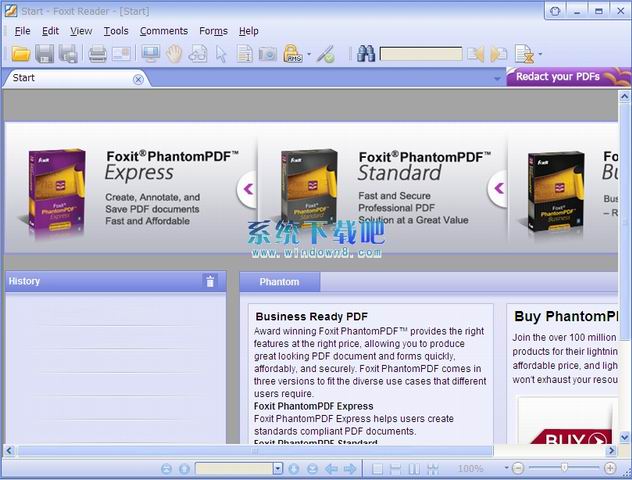Close the Start tab
The width and height of the screenshot is (632, 480).
coord(138,79)
